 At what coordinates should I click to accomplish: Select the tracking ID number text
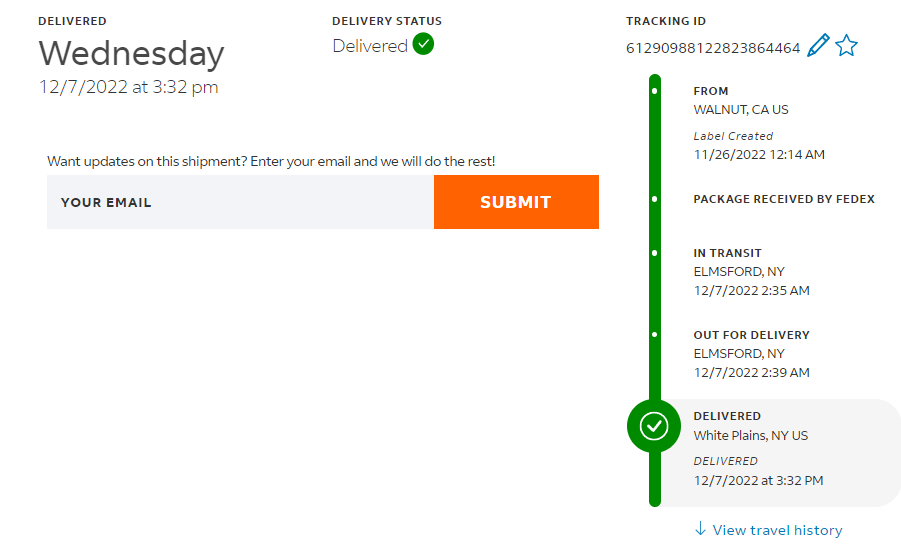click(713, 48)
